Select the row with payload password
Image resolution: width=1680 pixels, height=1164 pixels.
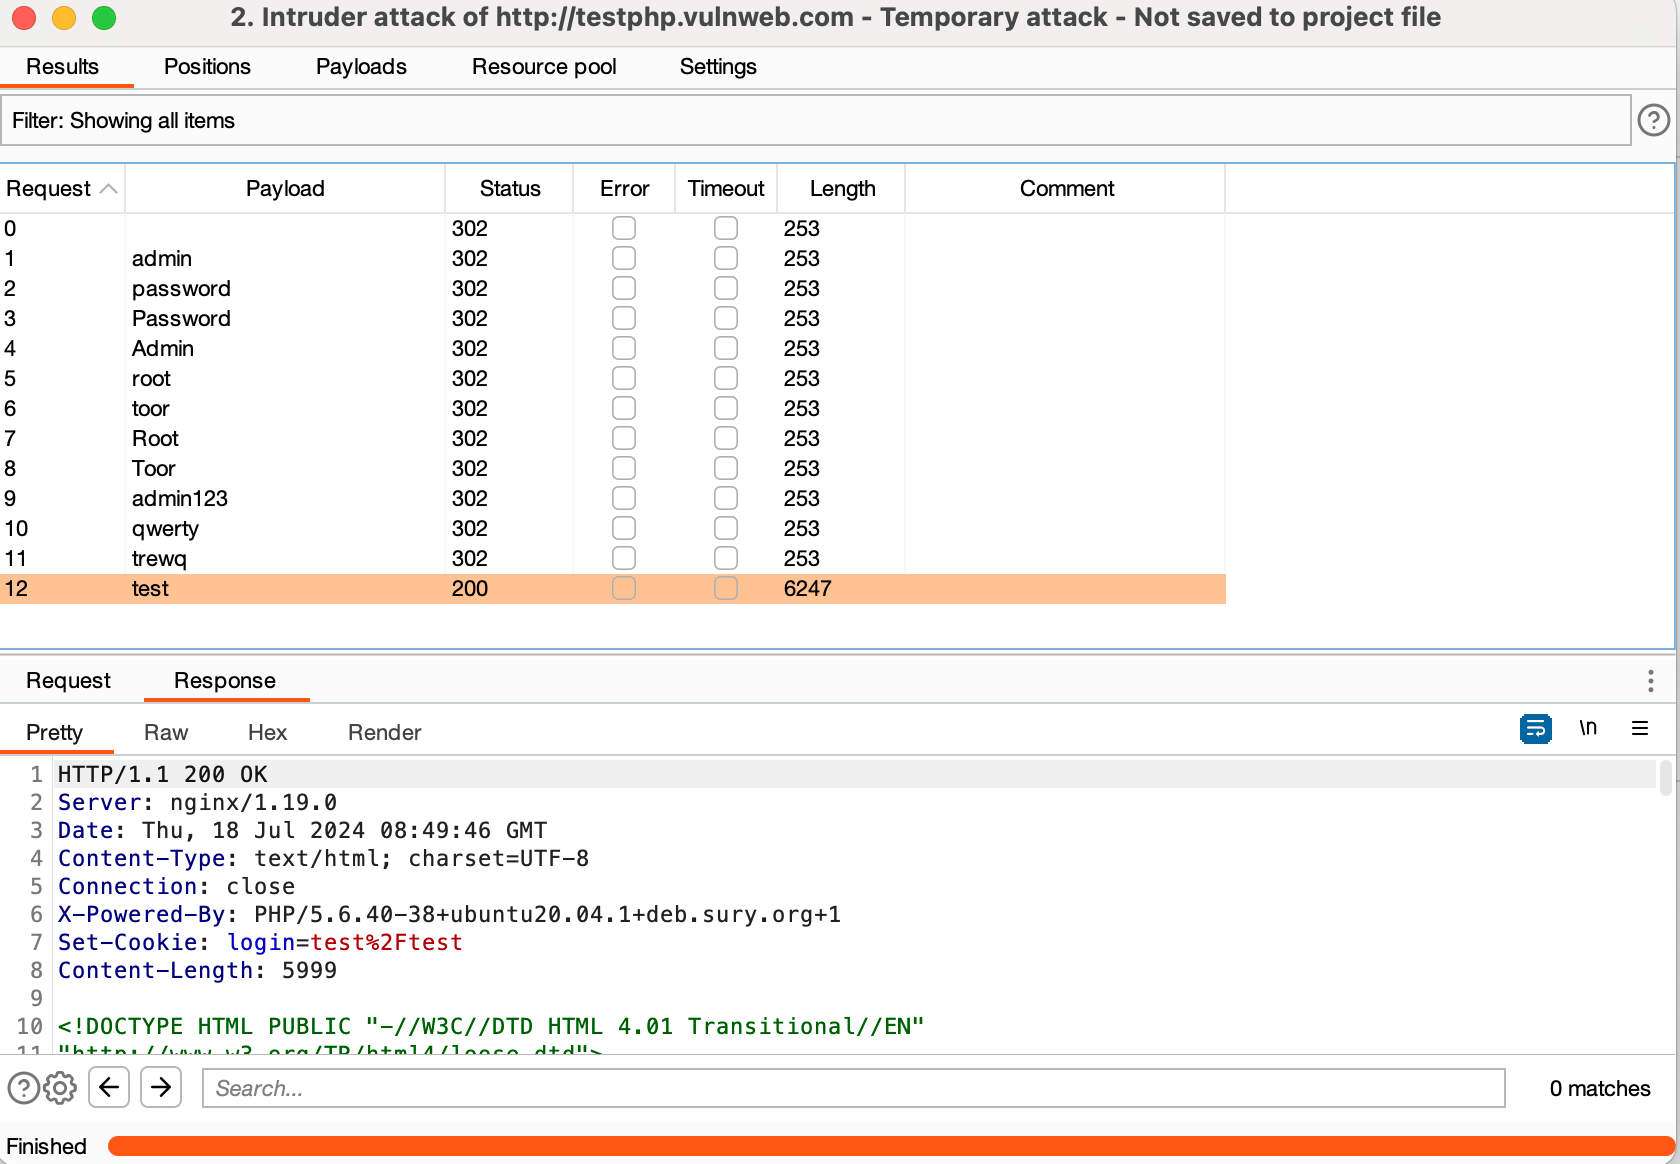[x=613, y=288]
